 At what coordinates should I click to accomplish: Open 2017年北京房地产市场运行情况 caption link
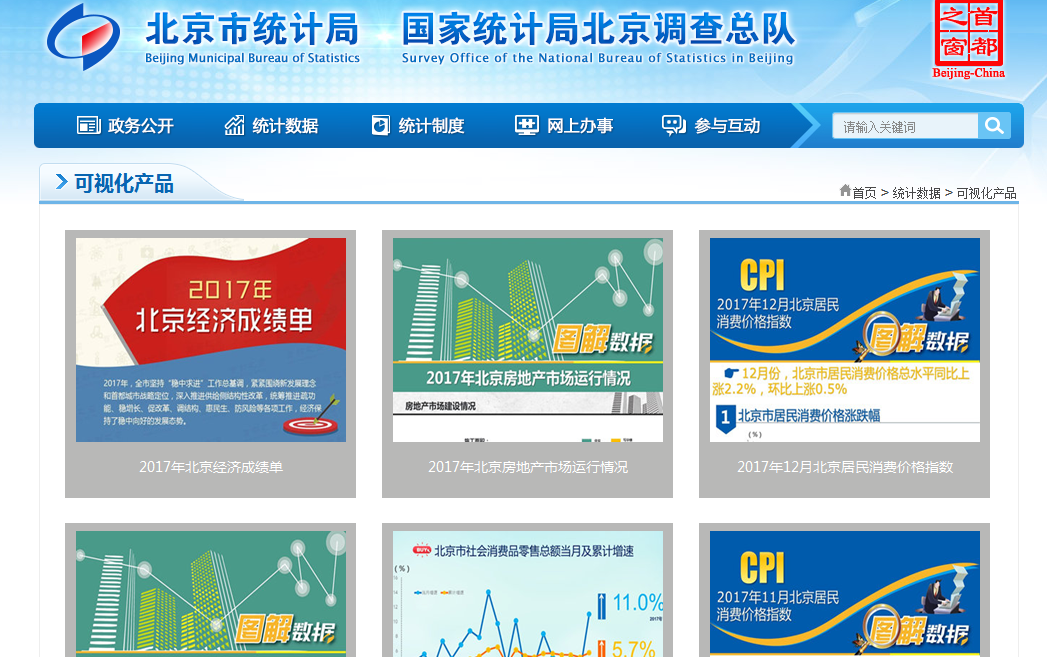(x=528, y=467)
